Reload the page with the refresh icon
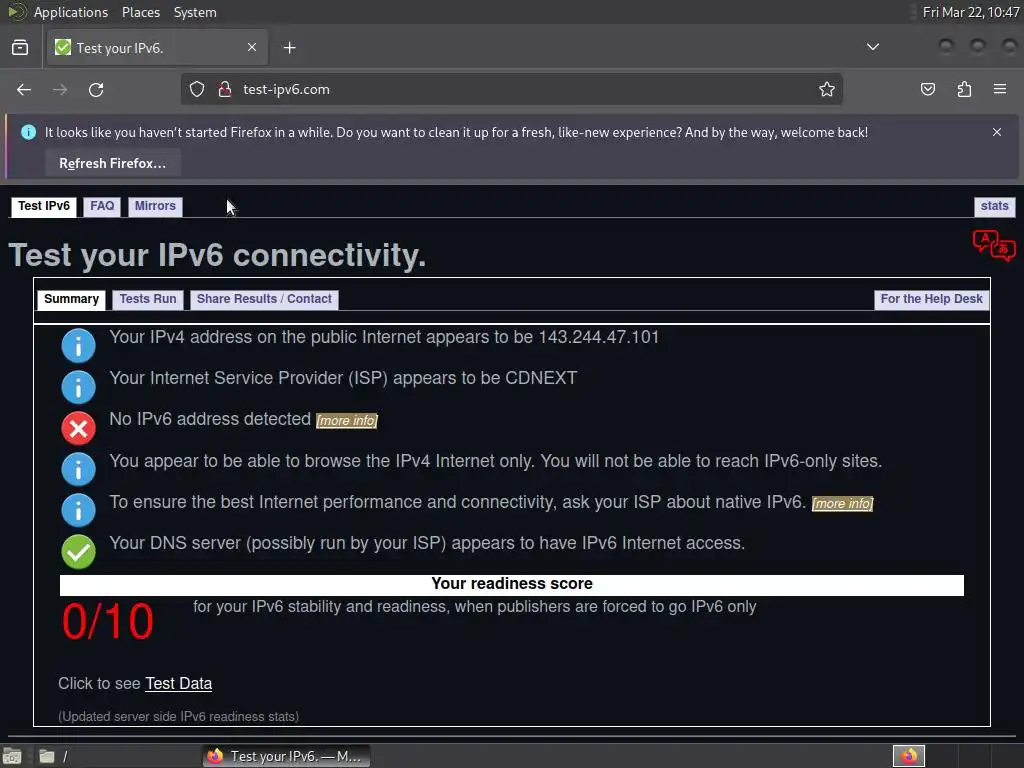Viewport: 1024px width, 768px height. pyautogui.click(x=96, y=89)
